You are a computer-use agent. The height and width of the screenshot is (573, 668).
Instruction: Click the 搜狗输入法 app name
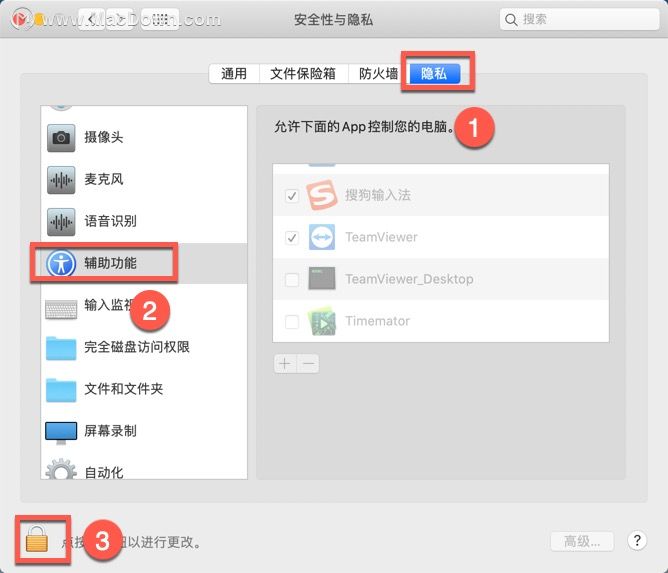tap(377, 195)
